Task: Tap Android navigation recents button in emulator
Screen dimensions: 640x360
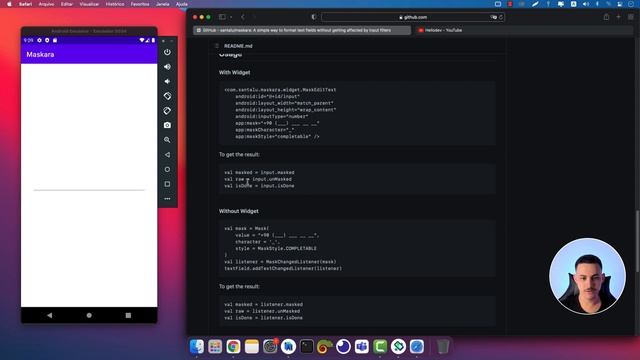Action: [128, 315]
